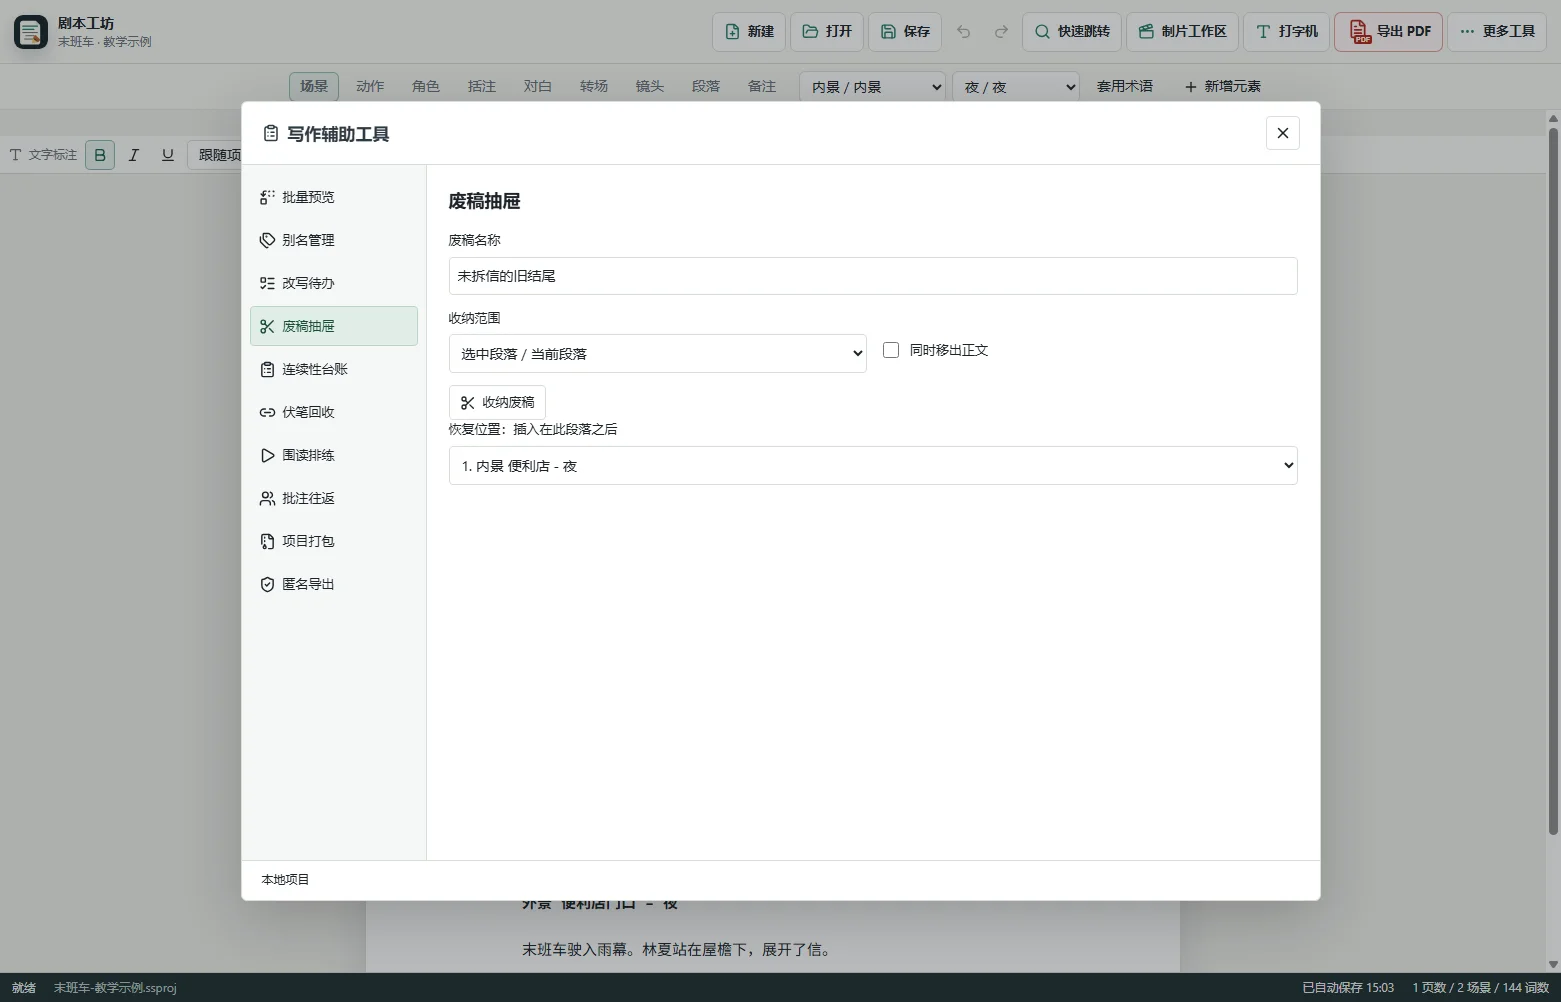Open 别名管理 tag icon
The width and height of the screenshot is (1561, 1002).
267,240
